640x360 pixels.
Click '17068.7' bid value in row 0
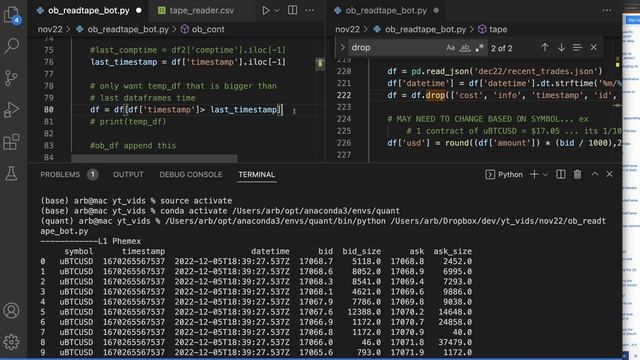point(316,261)
